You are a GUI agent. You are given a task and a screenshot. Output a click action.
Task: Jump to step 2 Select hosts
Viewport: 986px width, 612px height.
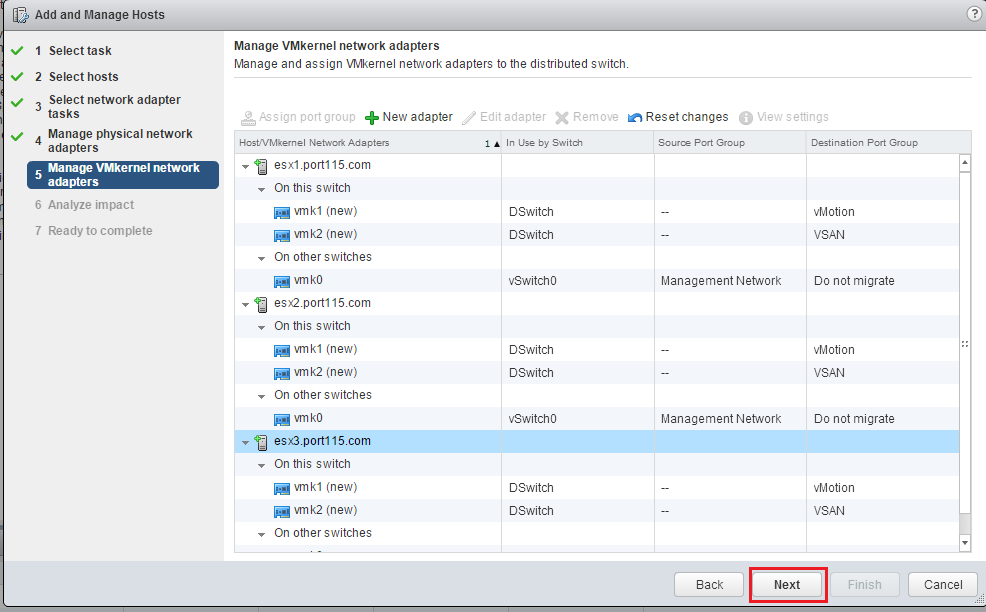coord(83,77)
